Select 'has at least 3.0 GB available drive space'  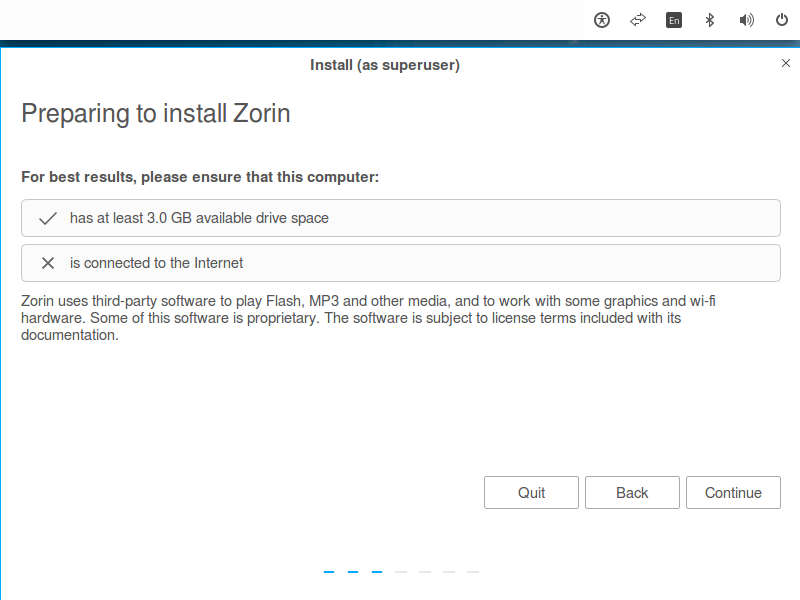tap(401, 218)
